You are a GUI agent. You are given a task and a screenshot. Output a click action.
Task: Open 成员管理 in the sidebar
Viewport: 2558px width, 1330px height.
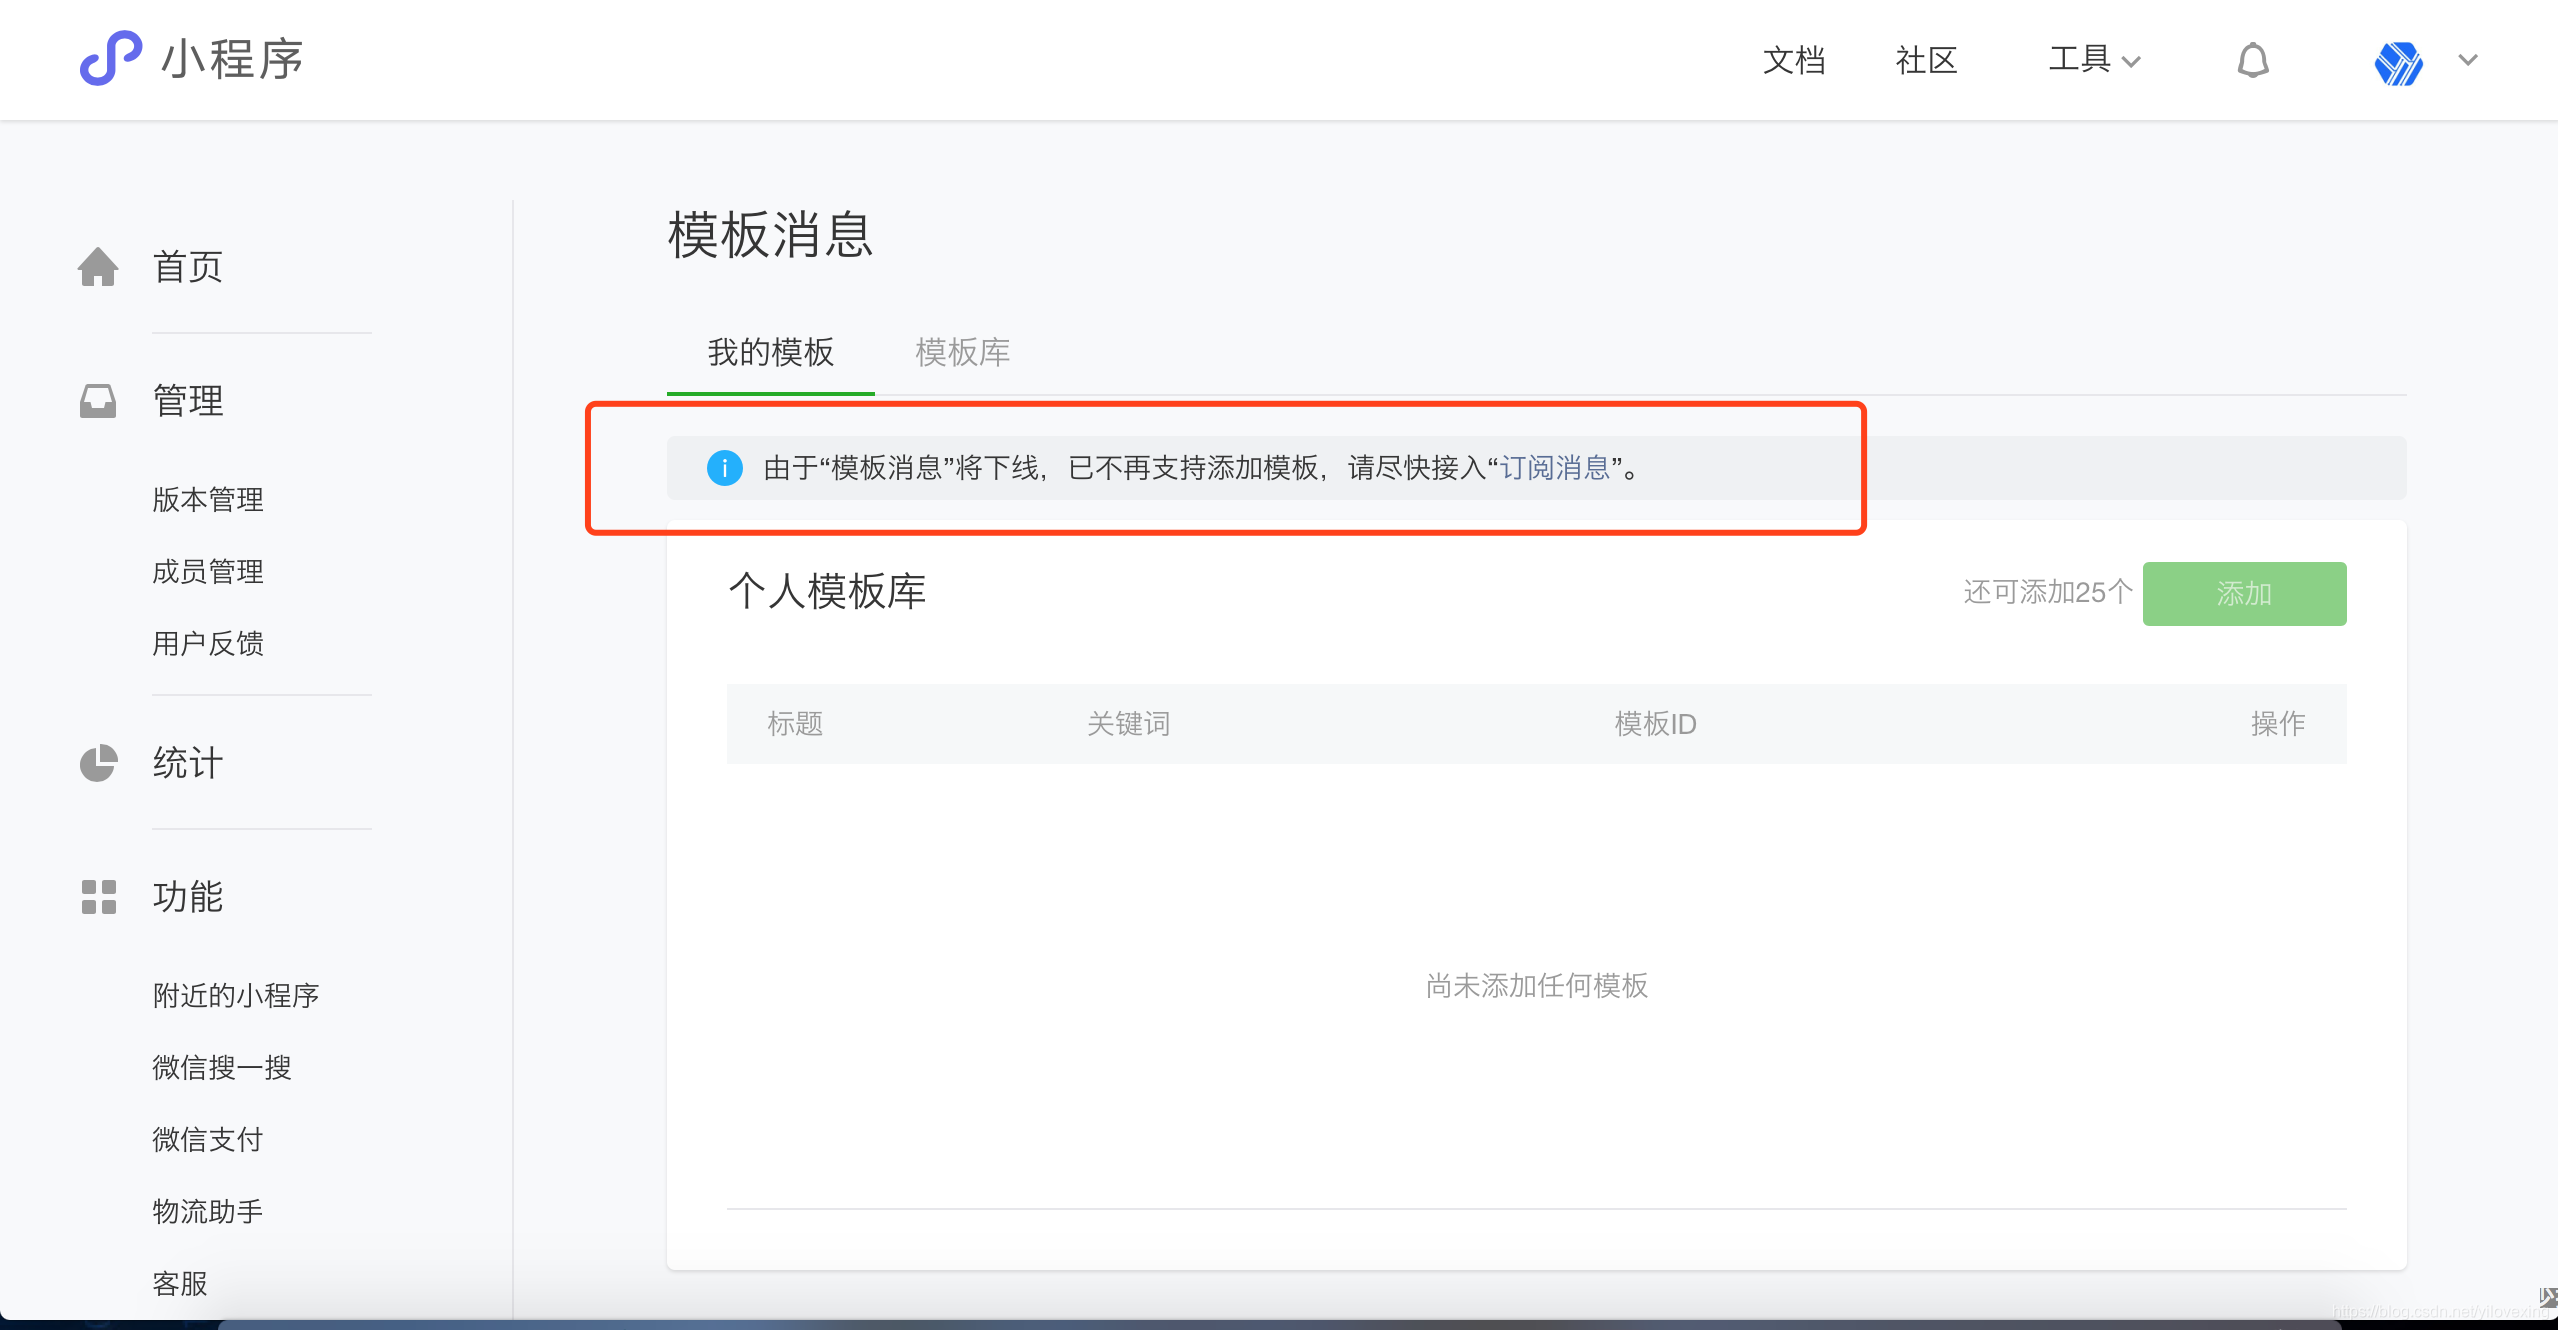(x=208, y=572)
